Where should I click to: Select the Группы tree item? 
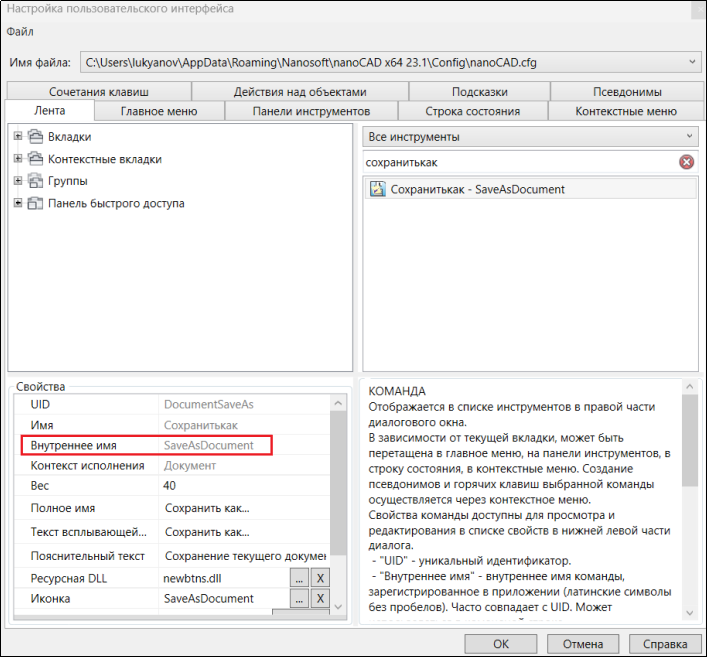(x=68, y=181)
